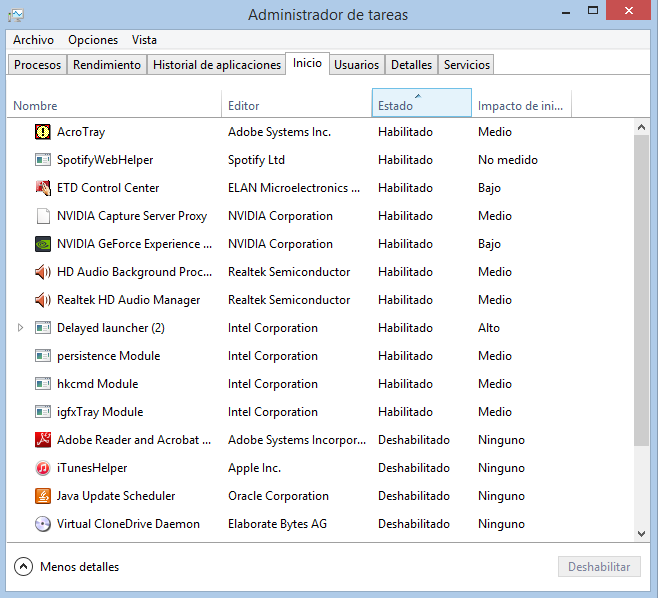Screen dimensions: 658x598
Task: Click the NVIDIA Capture Server Proxy file icon
Action: (x=42, y=216)
